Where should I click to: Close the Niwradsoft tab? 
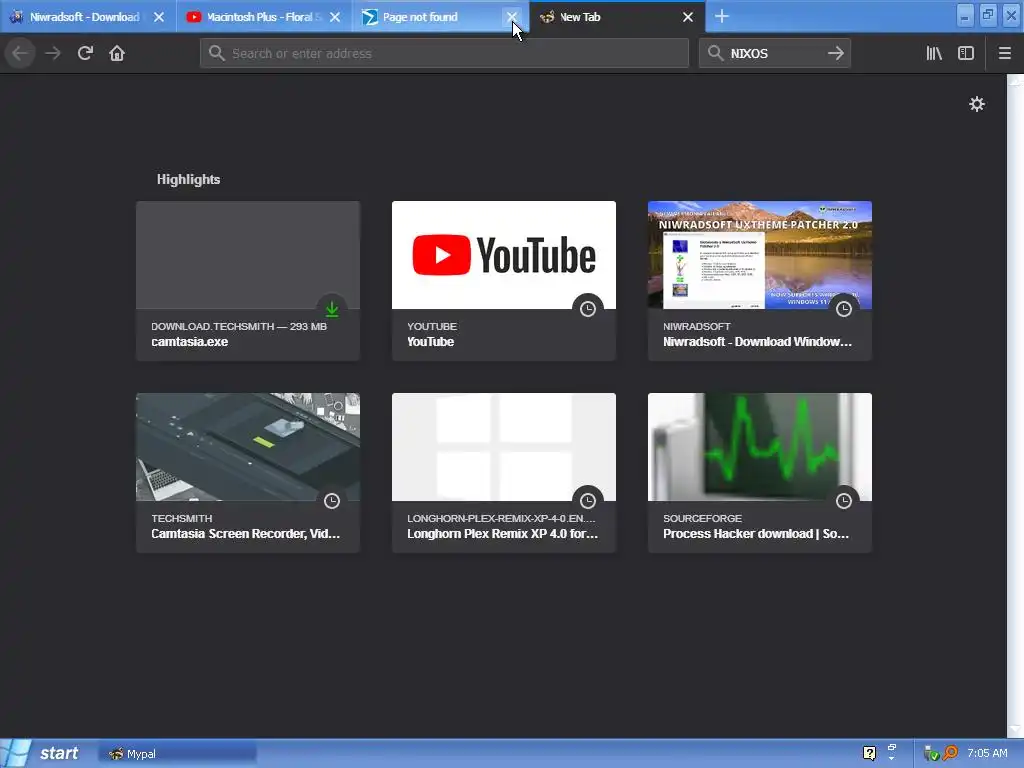coord(159,17)
